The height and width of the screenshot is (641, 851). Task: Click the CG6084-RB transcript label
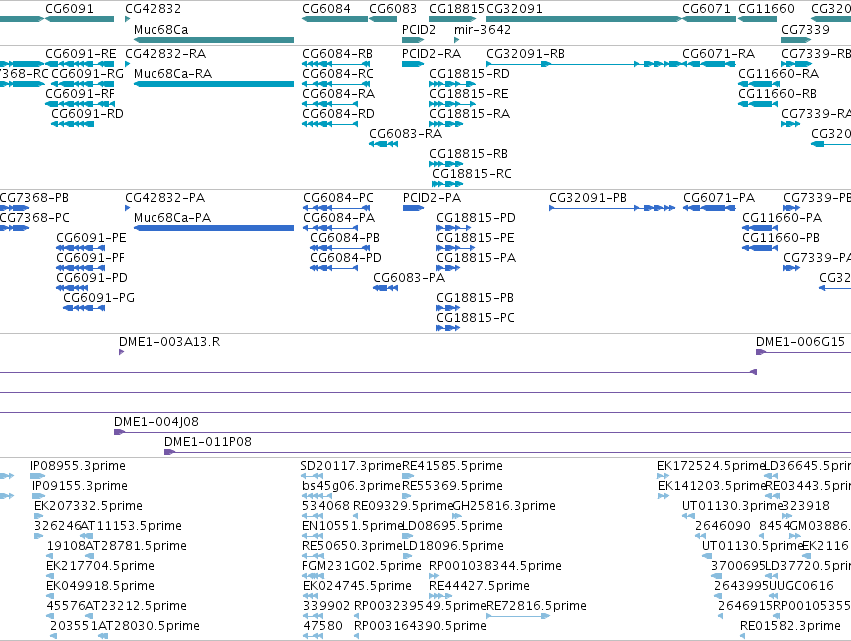click(338, 54)
